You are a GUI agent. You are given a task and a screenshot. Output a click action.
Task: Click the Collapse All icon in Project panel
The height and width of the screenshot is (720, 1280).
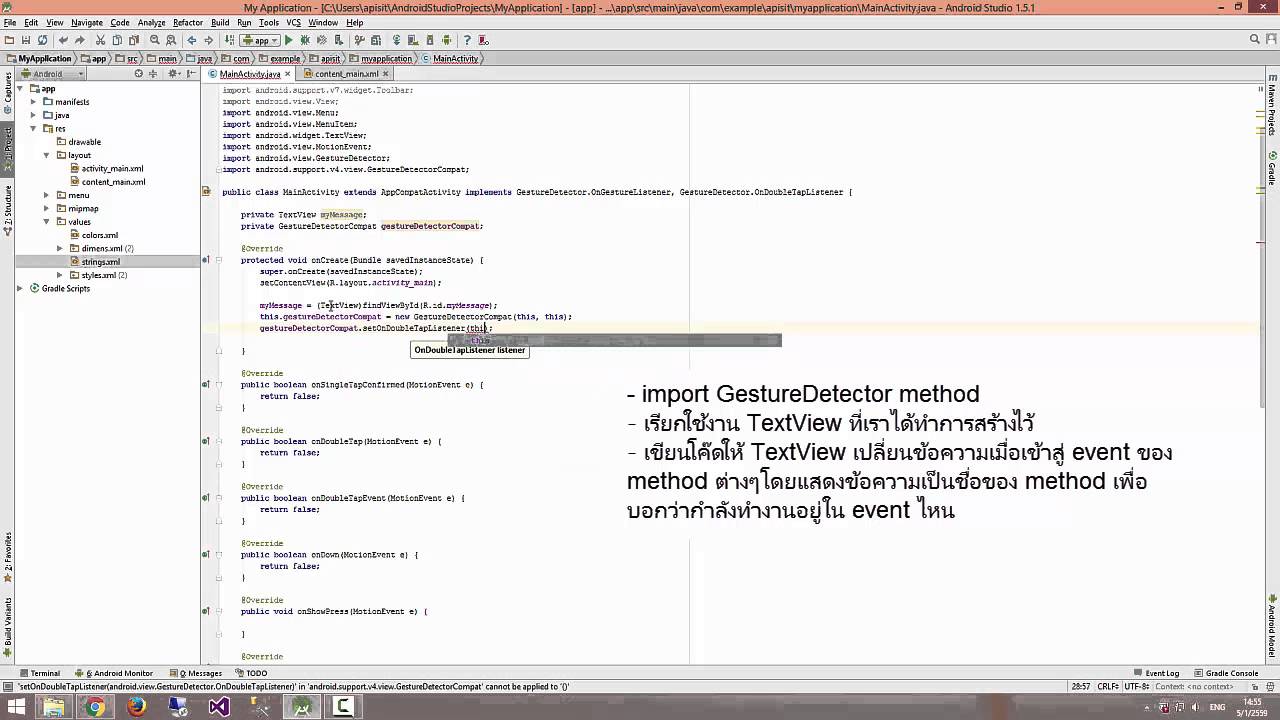pos(153,74)
